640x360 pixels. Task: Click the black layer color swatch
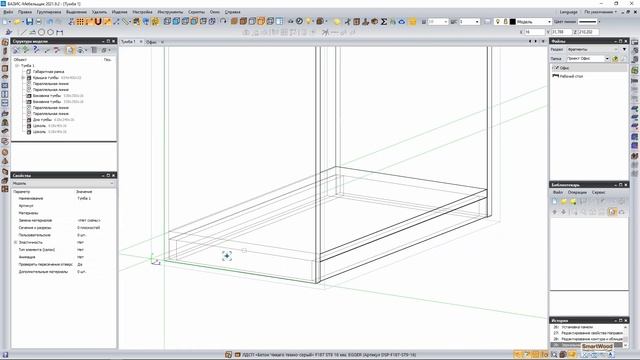(513, 21)
